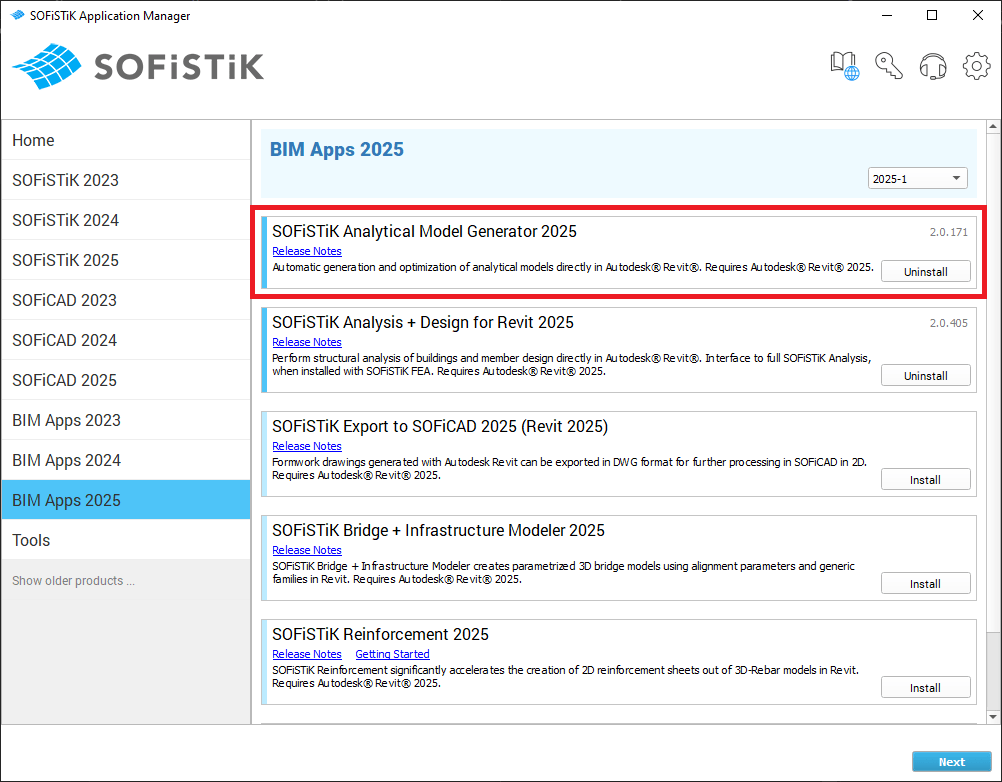Viewport: 1002px width, 782px height.
Task: Select the highlighted BIM Apps 2025 entry
Action: point(126,500)
